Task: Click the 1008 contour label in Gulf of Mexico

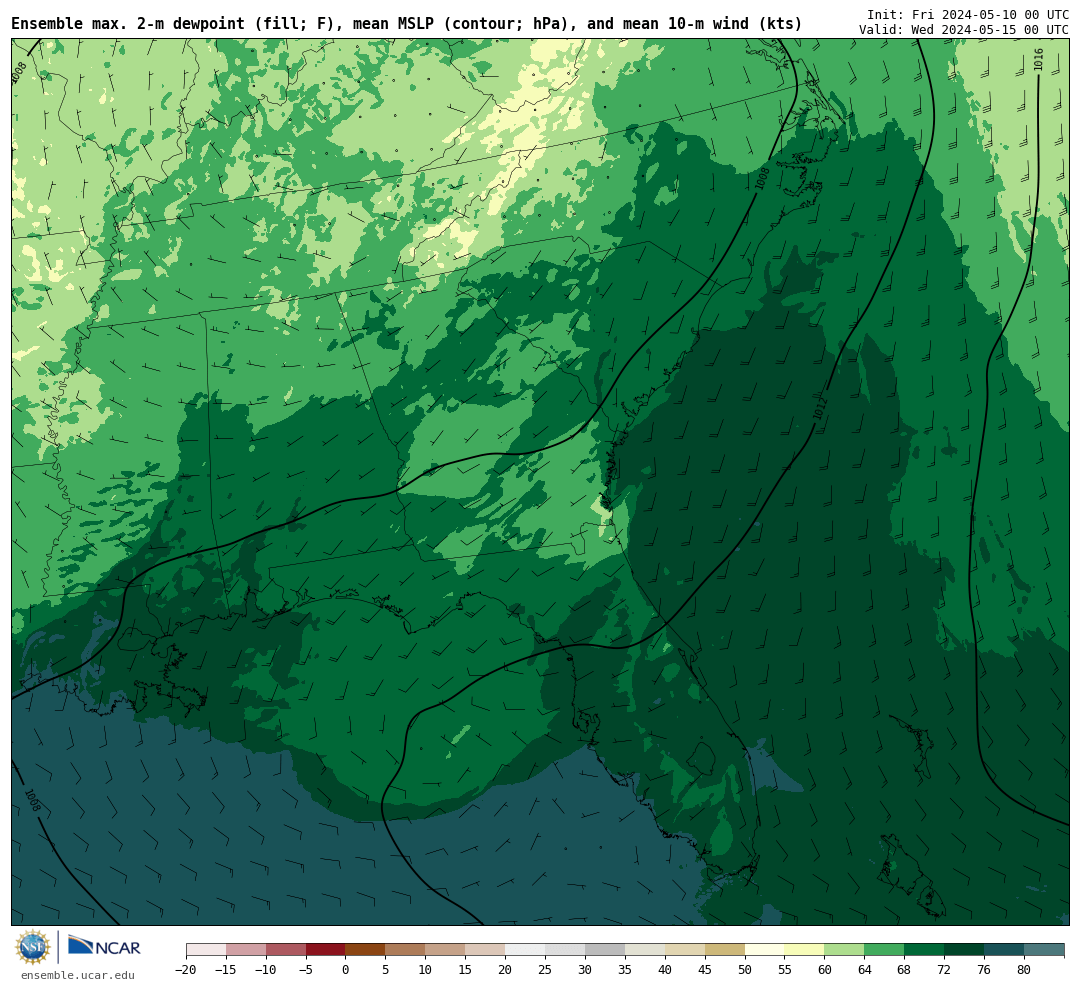Action: tap(32, 800)
